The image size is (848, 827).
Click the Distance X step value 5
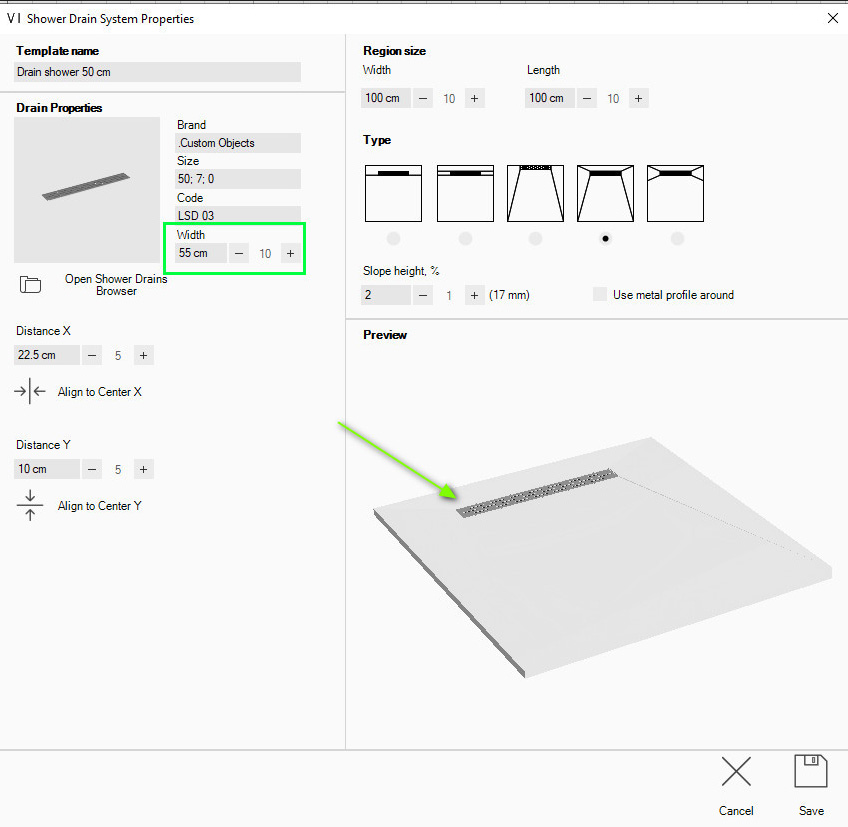[x=118, y=356]
